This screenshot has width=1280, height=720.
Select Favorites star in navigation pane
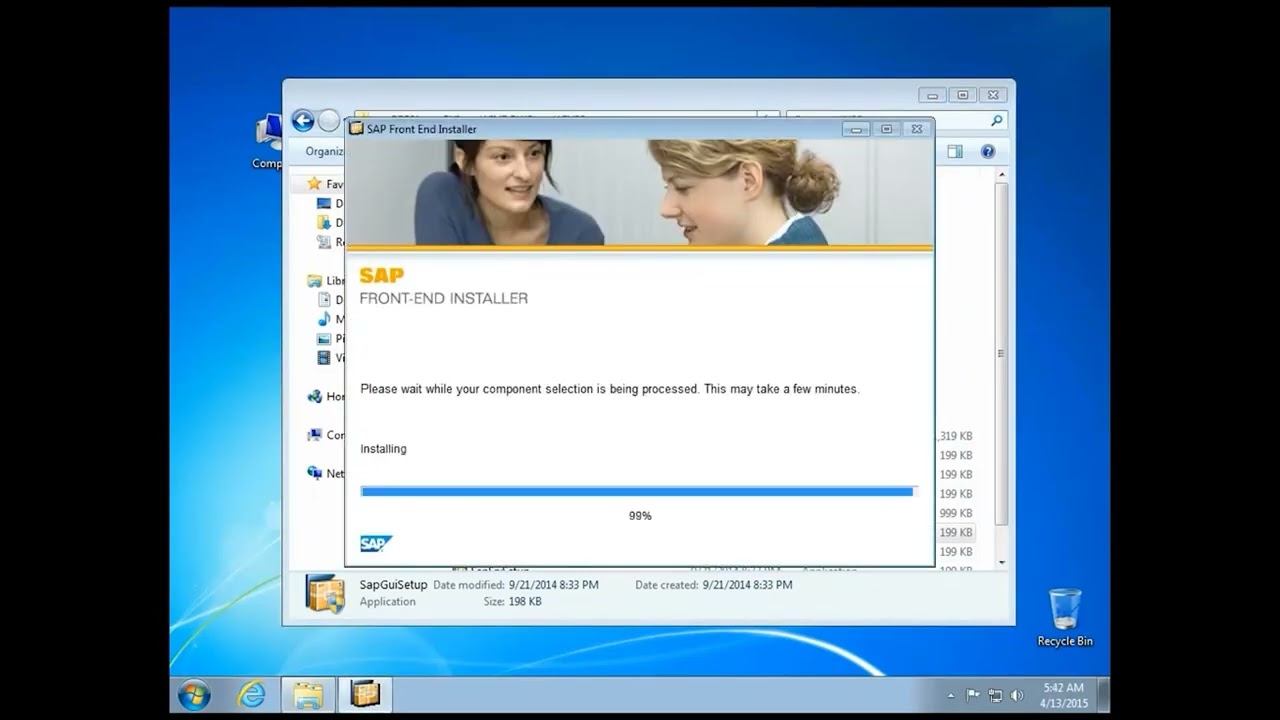pyautogui.click(x=314, y=184)
